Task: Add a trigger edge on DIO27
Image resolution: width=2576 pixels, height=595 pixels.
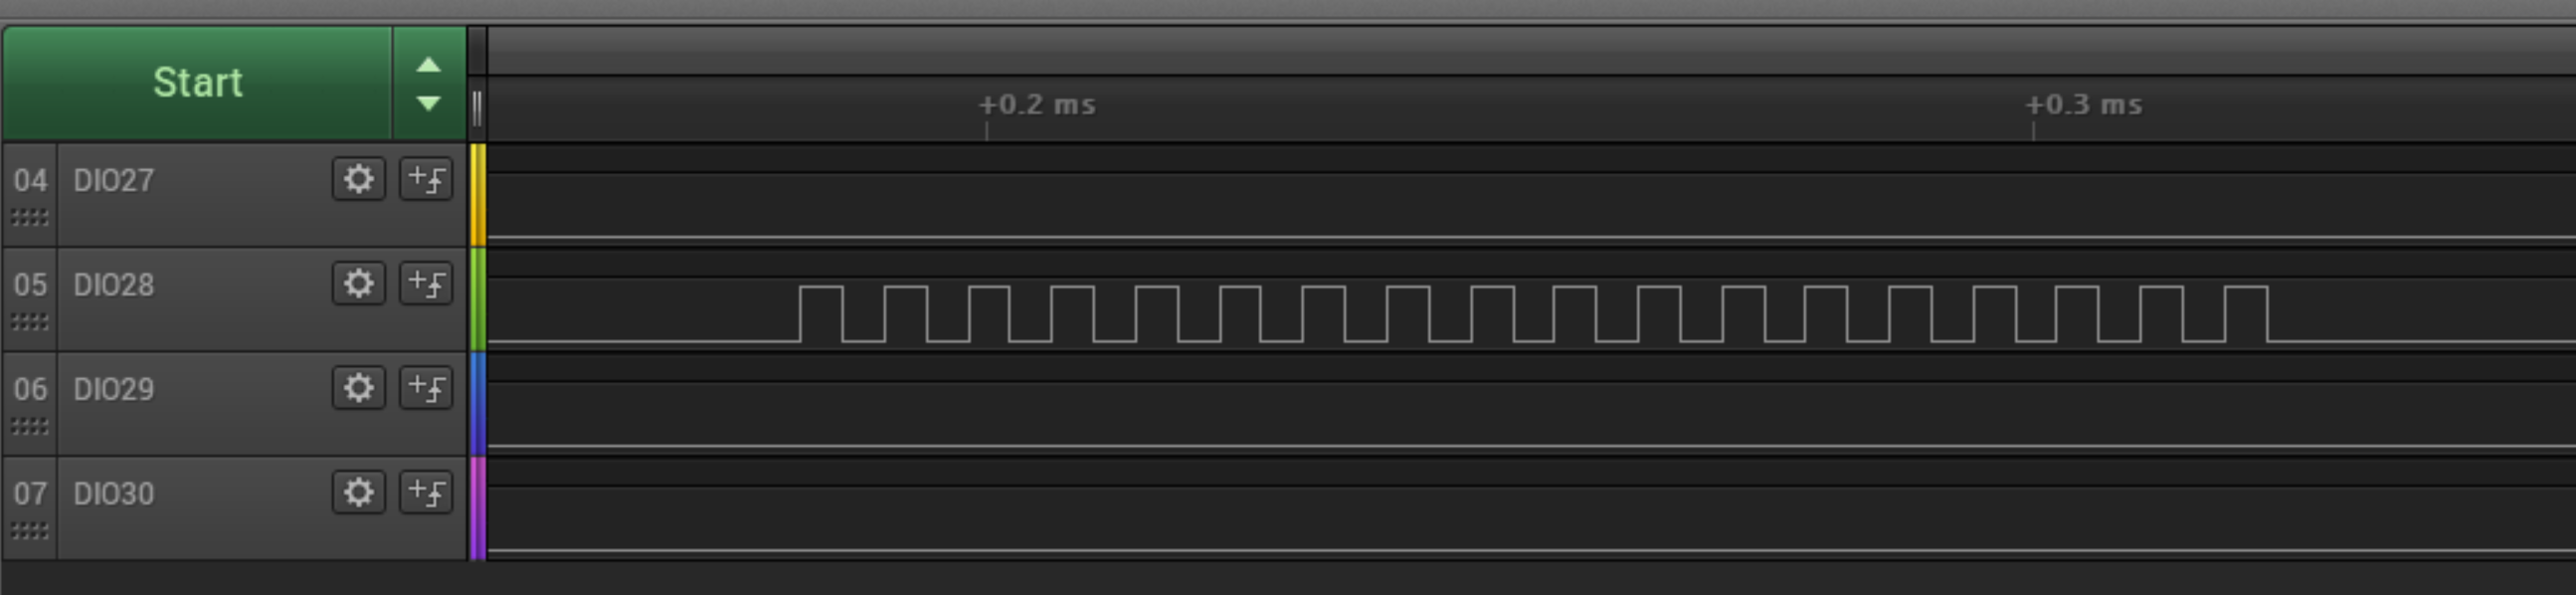Action: tap(425, 180)
